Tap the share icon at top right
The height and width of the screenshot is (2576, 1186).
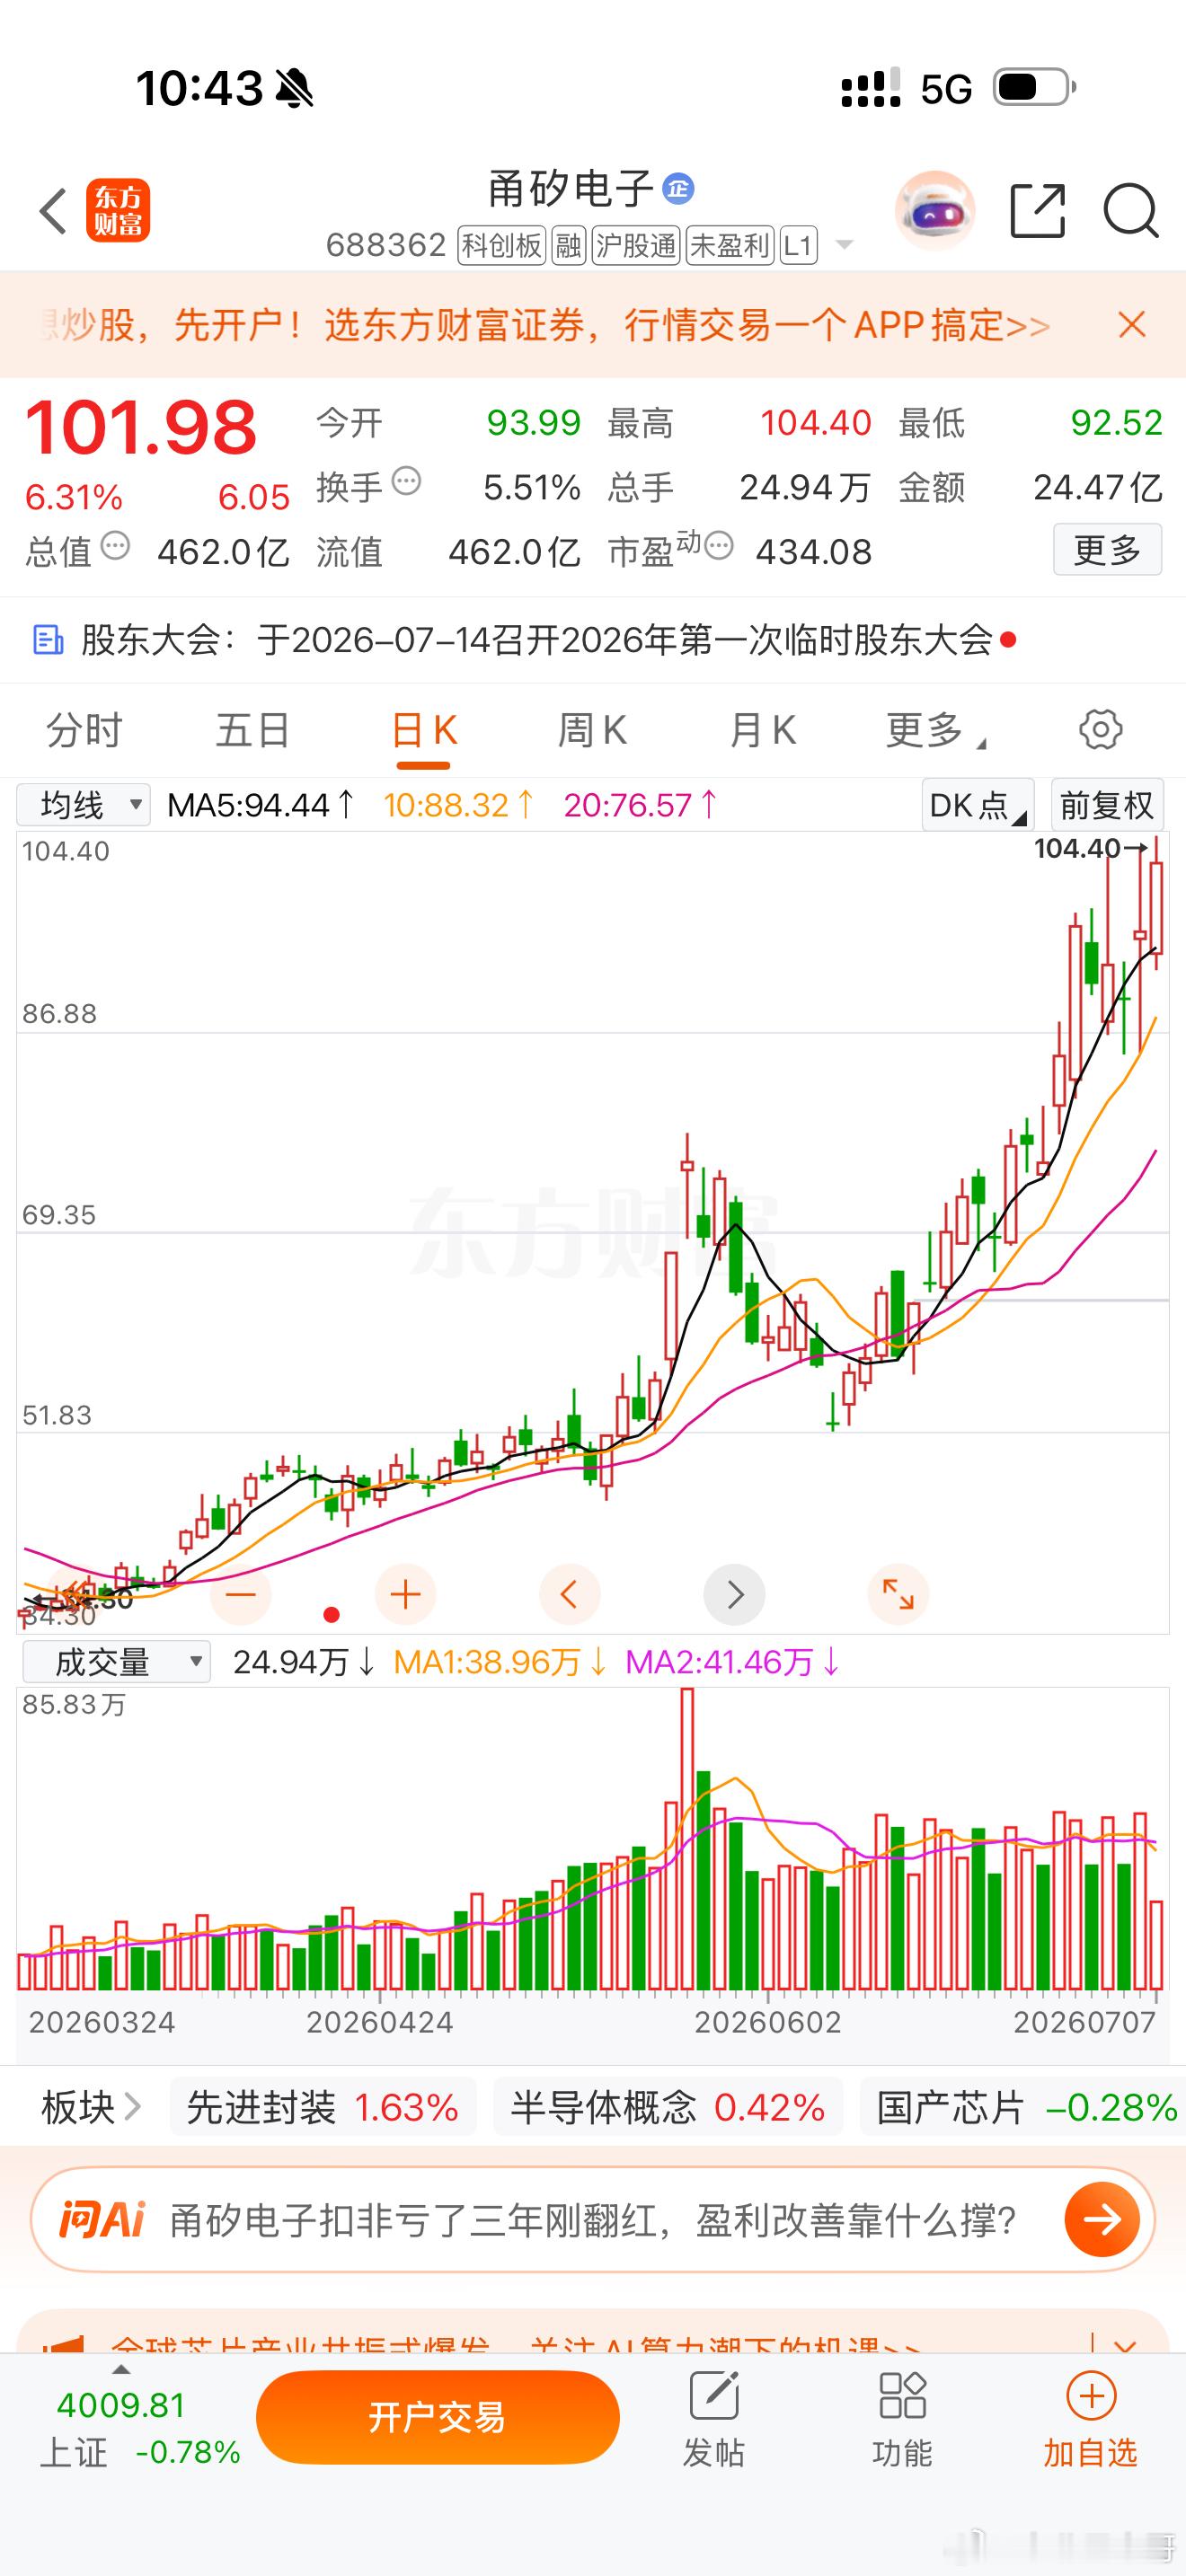pos(1038,211)
